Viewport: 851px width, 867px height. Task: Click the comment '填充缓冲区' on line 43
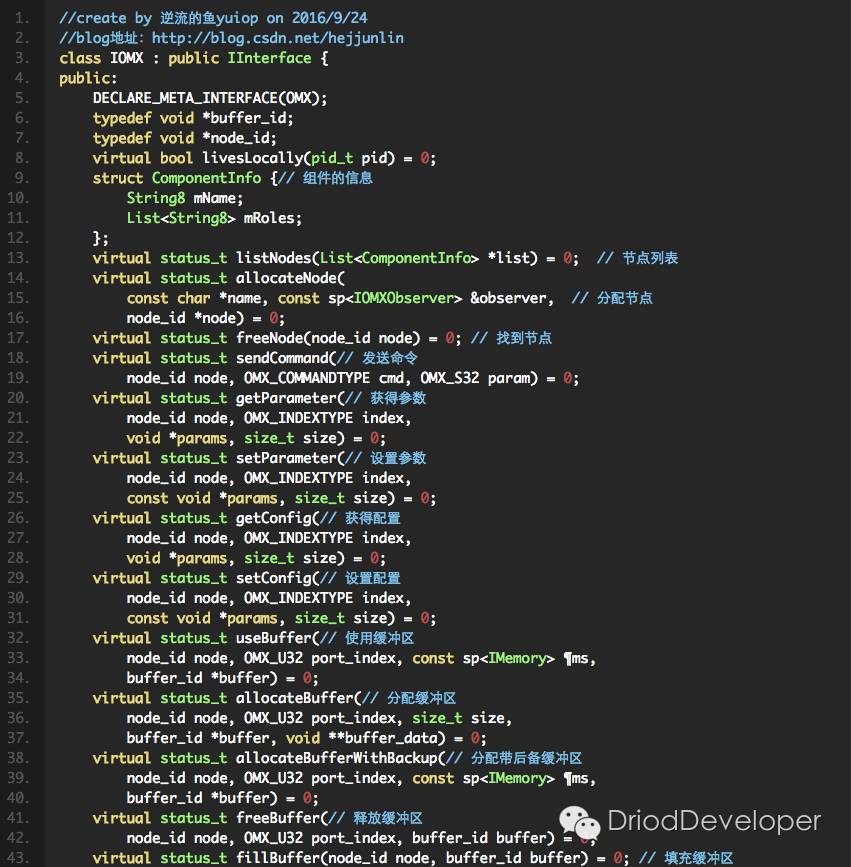pyautogui.click(x=699, y=858)
